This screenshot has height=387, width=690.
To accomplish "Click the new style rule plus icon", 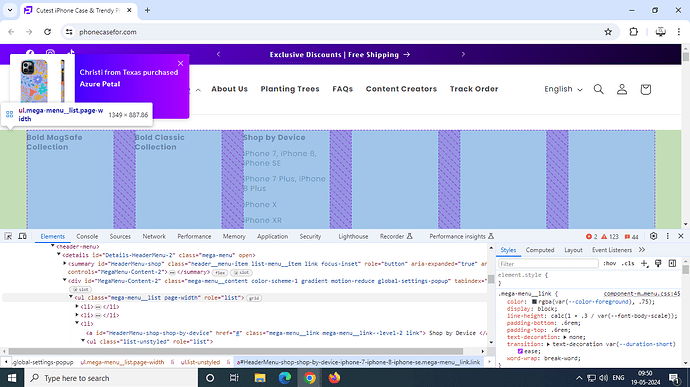I will click(x=644, y=263).
